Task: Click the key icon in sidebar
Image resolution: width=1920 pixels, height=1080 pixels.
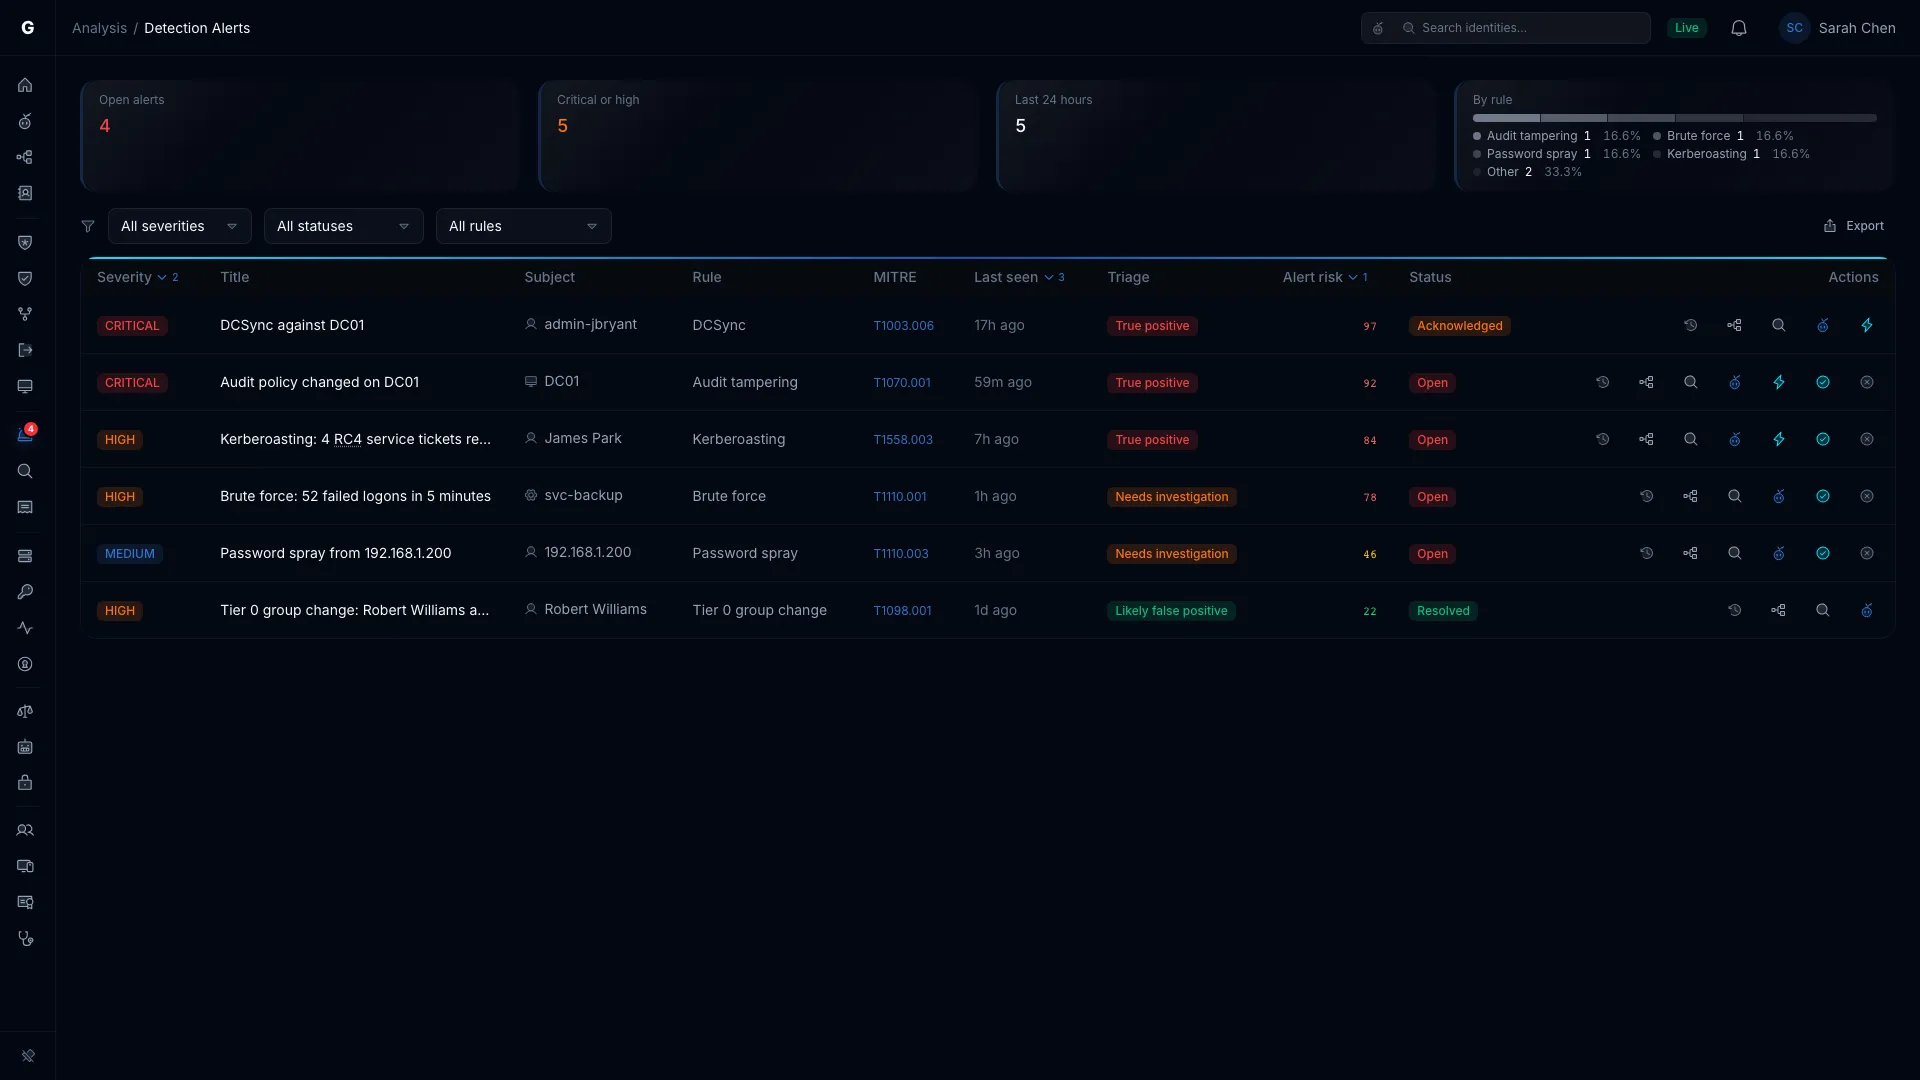Action: tap(25, 592)
